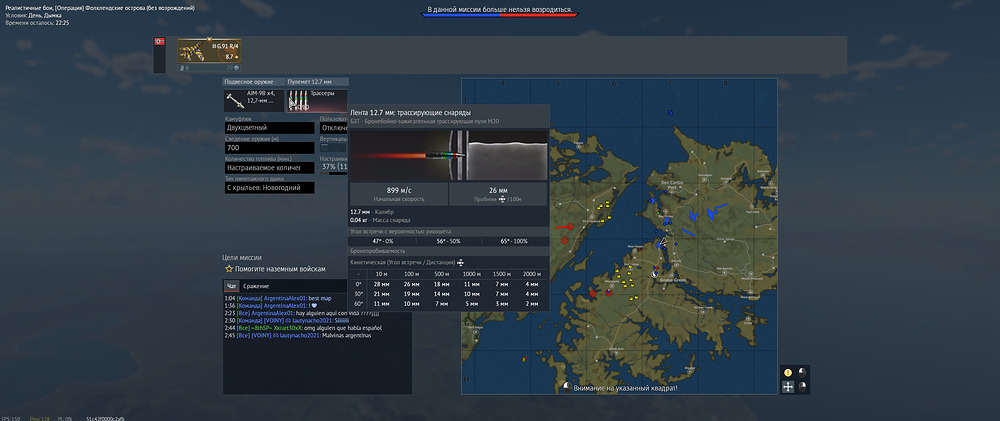Screen dimensions: 1000x421
Task: Click the 1000 м column header
Action: click(x=471, y=274)
